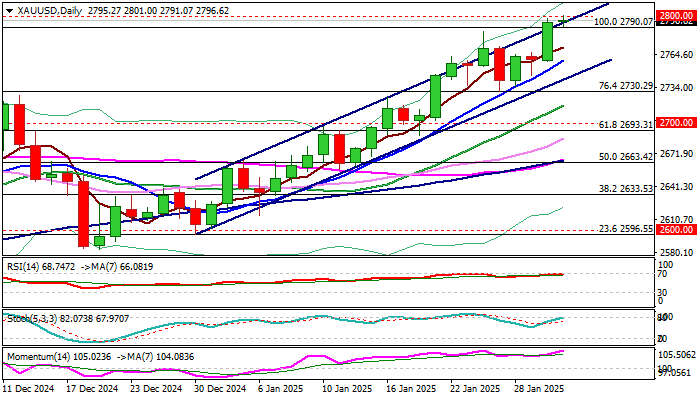
Task: Click the 6 Jan 2025 date marker
Action: 281,389
